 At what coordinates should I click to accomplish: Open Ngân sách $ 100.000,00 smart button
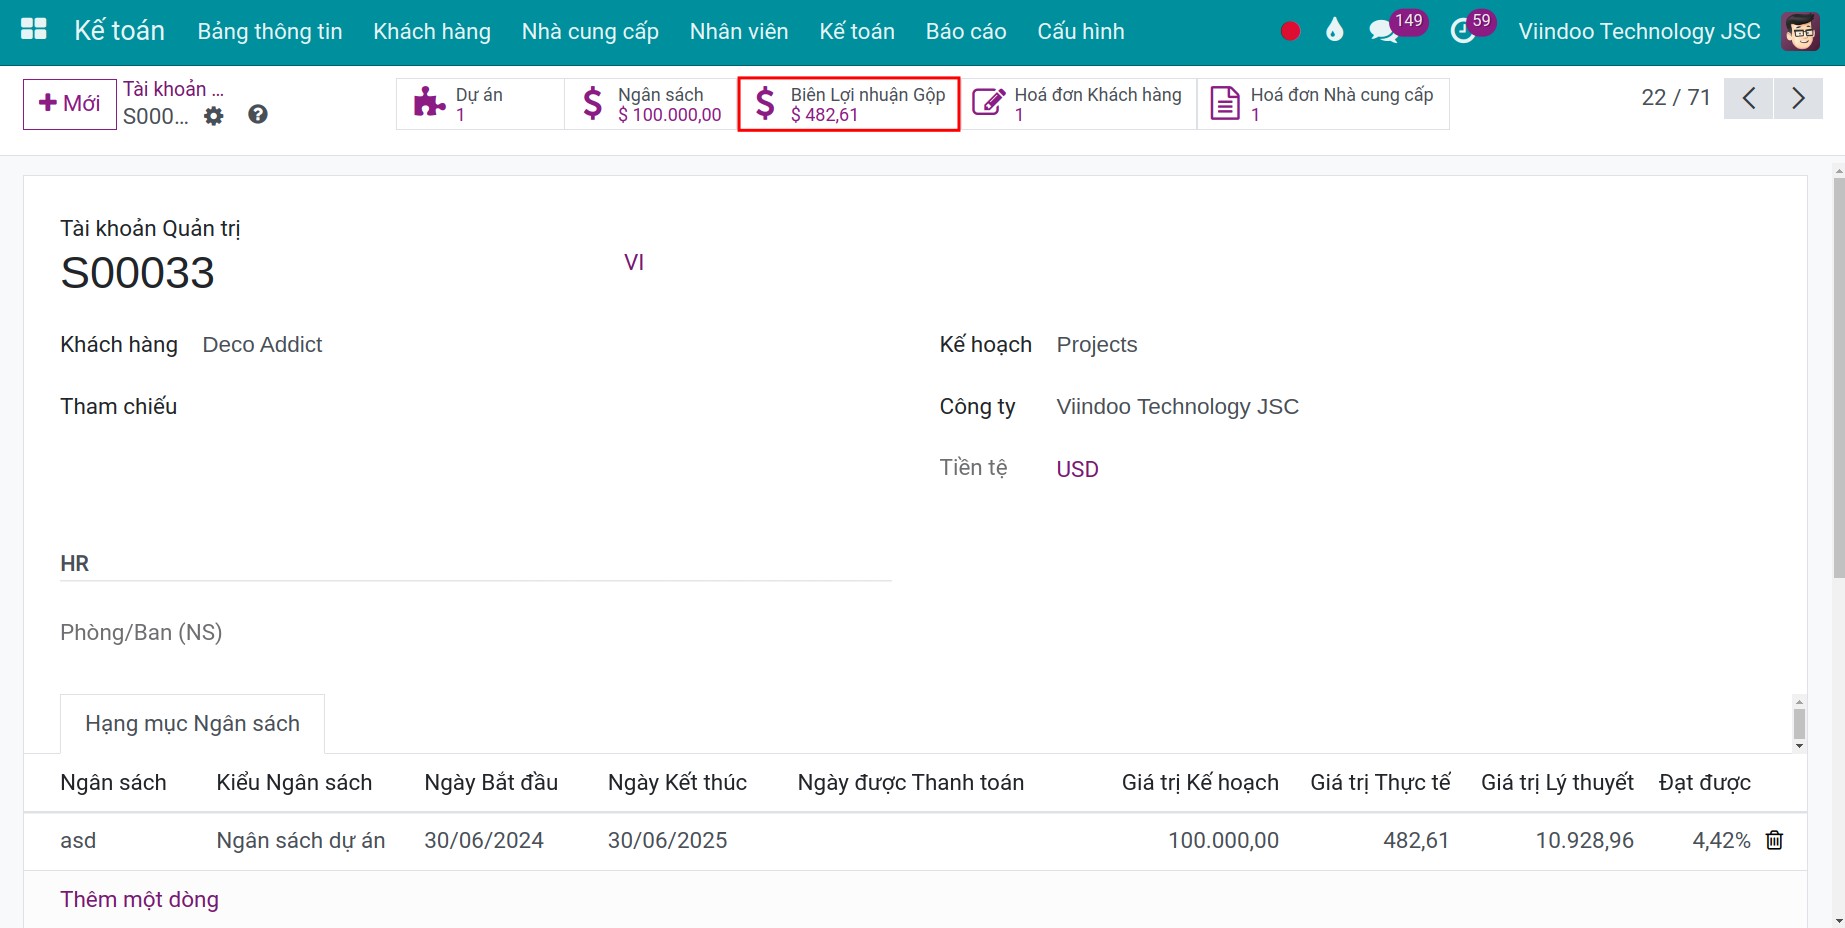pos(652,104)
